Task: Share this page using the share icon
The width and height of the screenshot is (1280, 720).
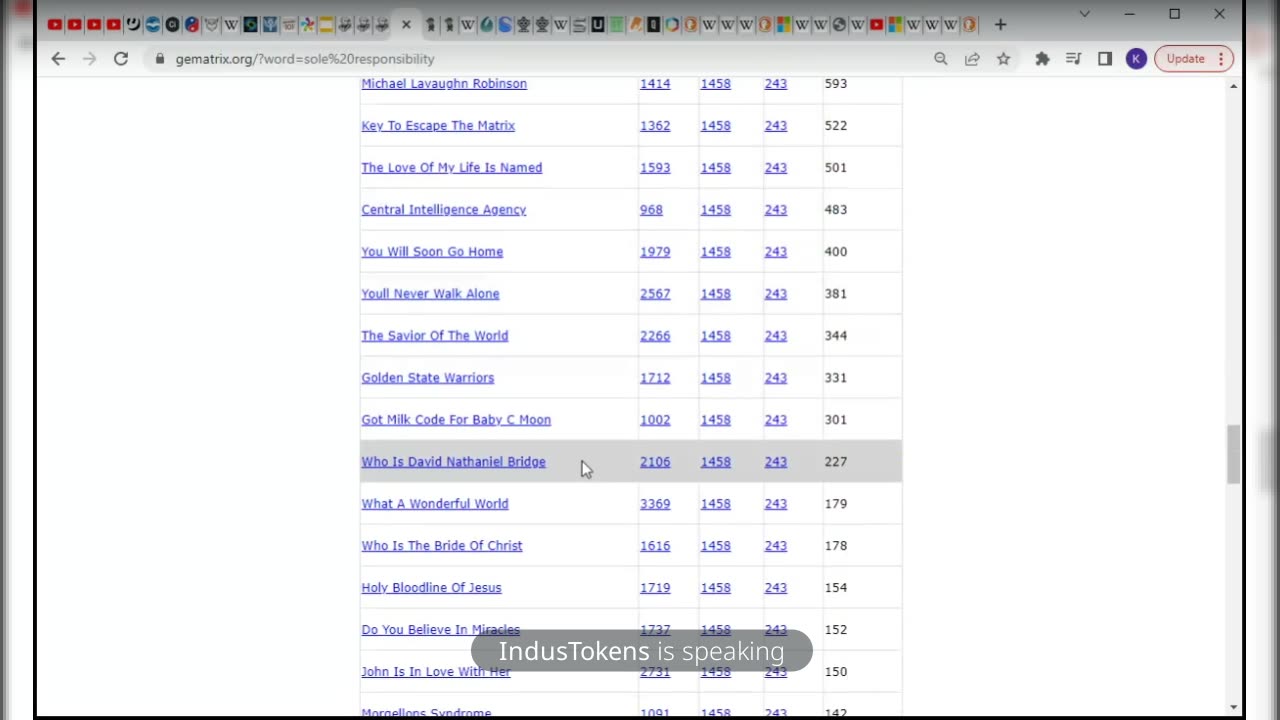Action: (x=972, y=59)
